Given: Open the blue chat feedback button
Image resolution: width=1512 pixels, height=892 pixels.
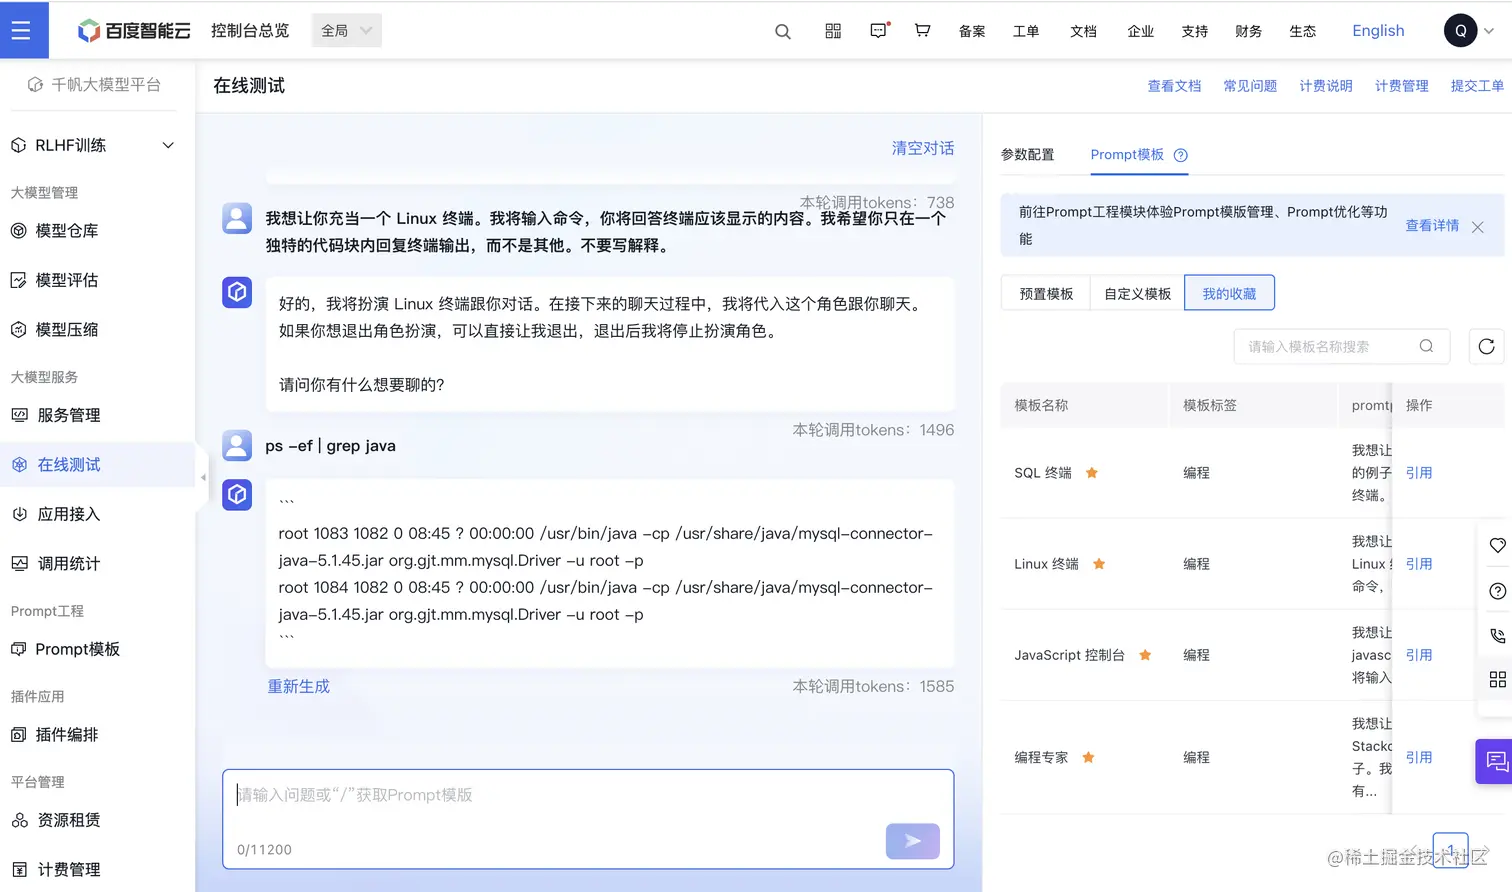Looking at the screenshot, I should [x=1495, y=762].
